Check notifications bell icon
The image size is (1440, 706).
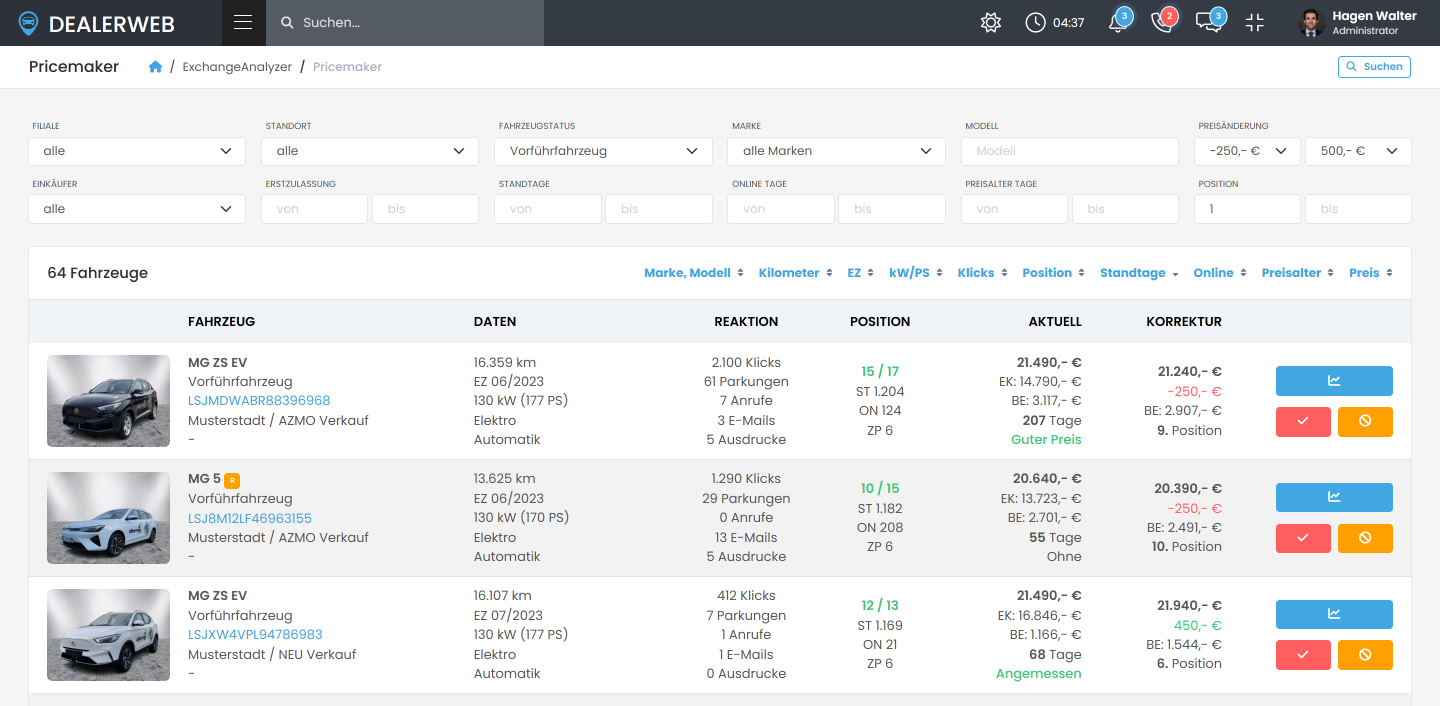[1118, 22]
